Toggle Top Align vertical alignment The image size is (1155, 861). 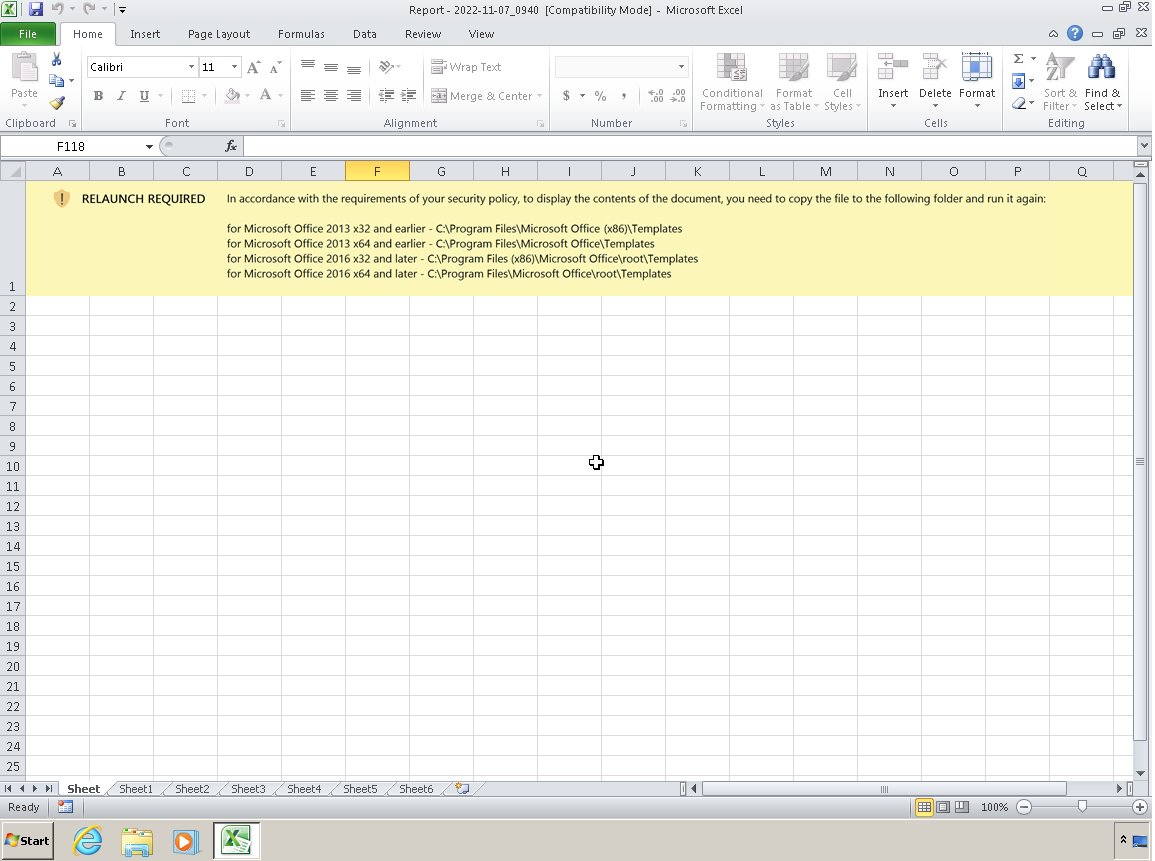point(308,67)
